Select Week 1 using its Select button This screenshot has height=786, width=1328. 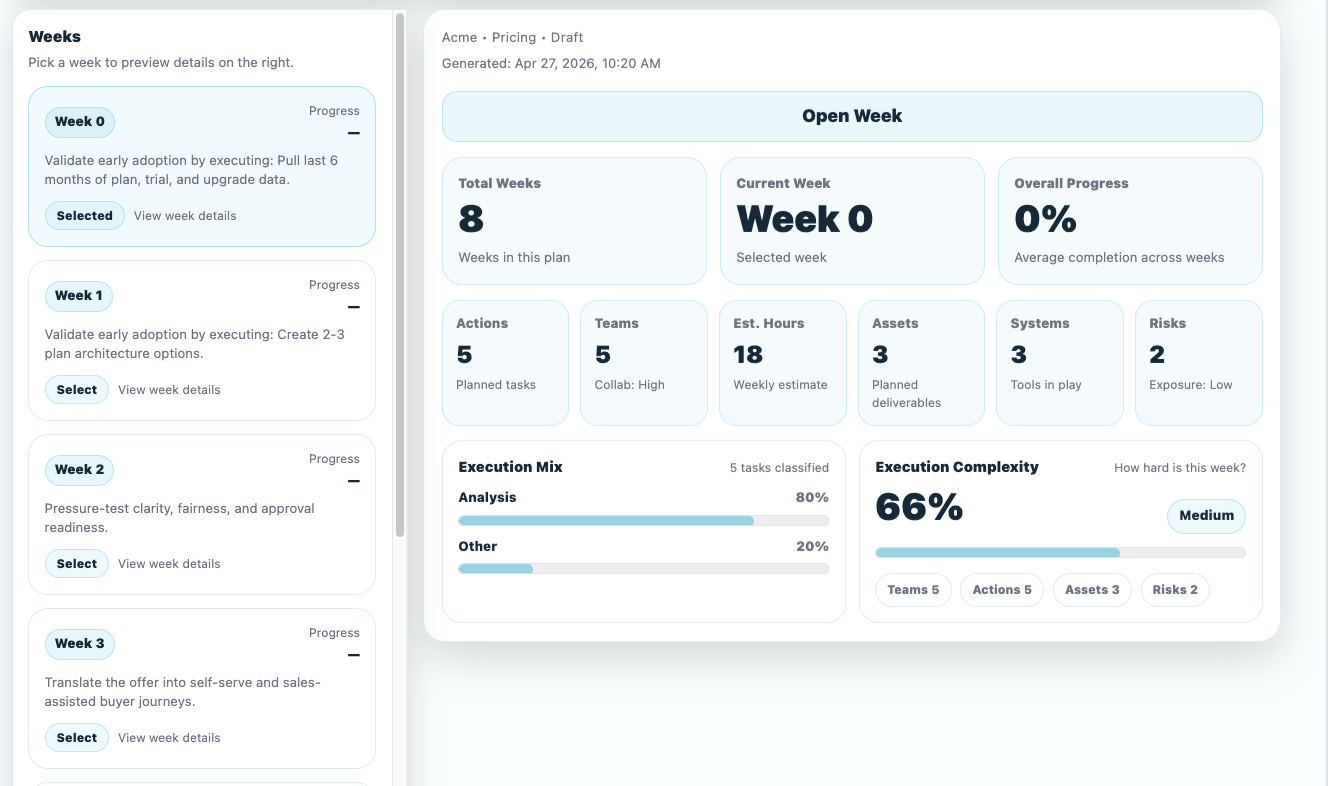pos(77,390)
